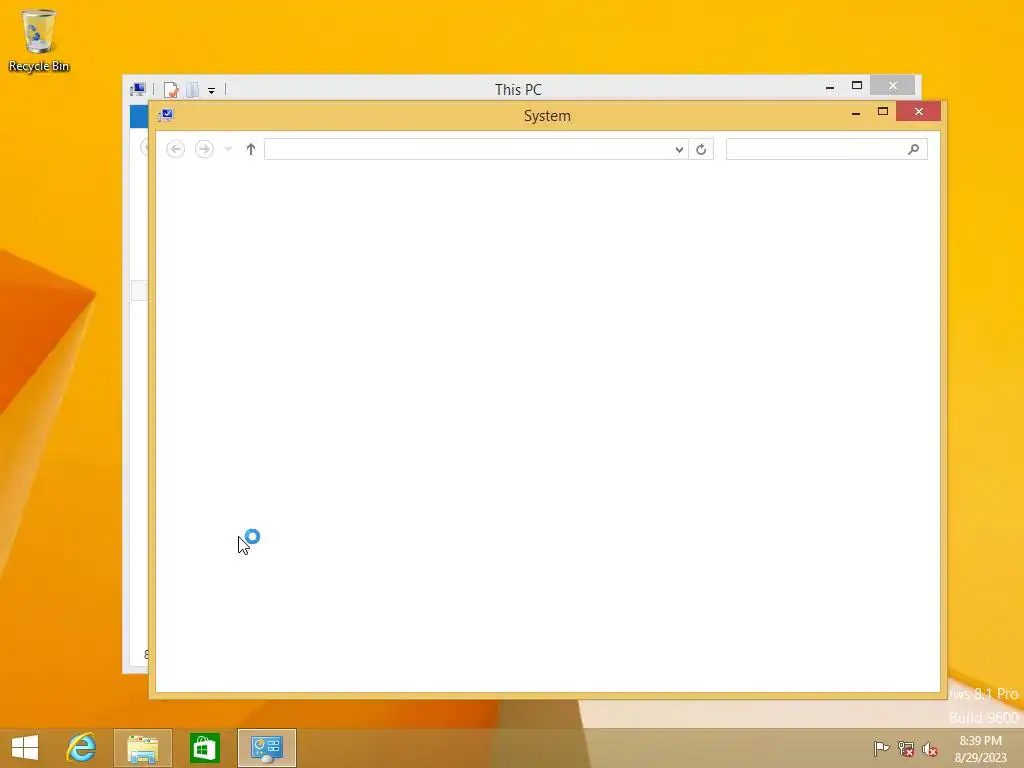Minimize the This PC window
This screenshot has height=768, width=1024.
830,86
